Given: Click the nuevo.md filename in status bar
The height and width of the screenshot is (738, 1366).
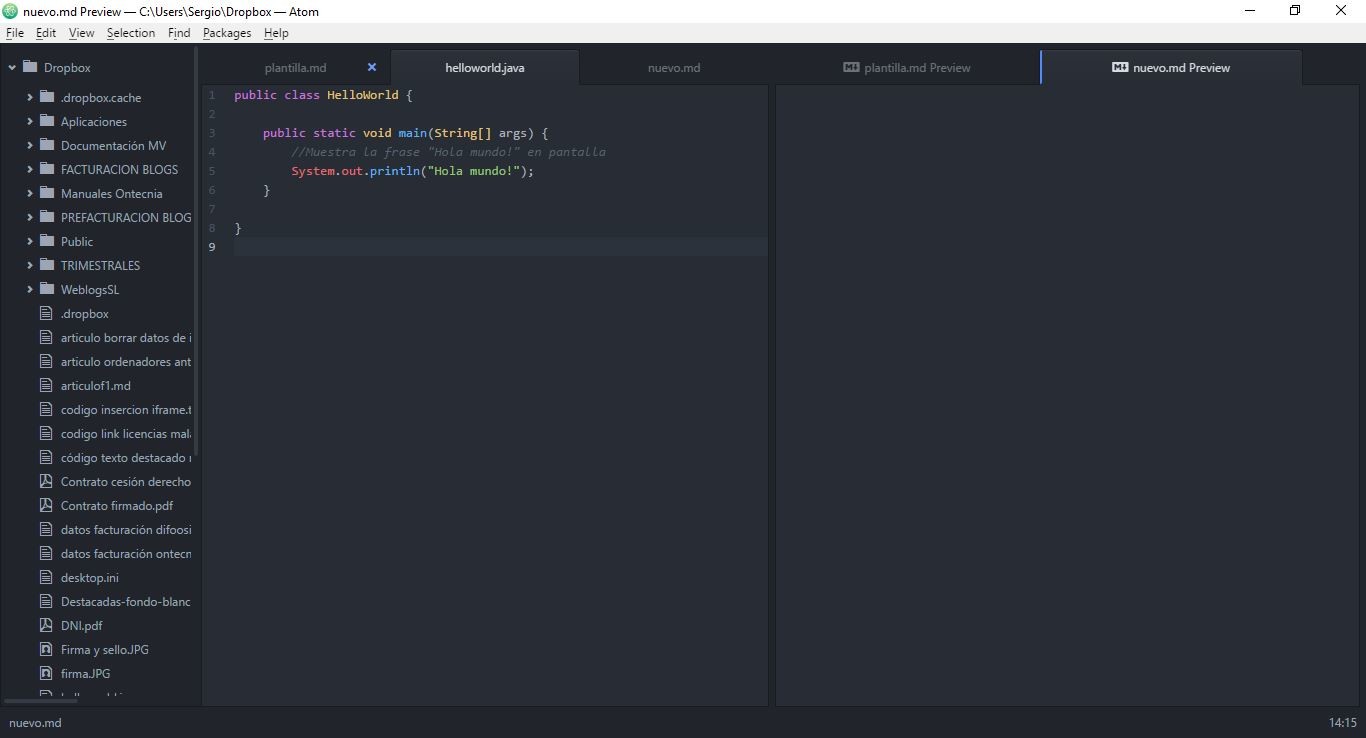Looking at the screenshot, I should pos(35,722).
